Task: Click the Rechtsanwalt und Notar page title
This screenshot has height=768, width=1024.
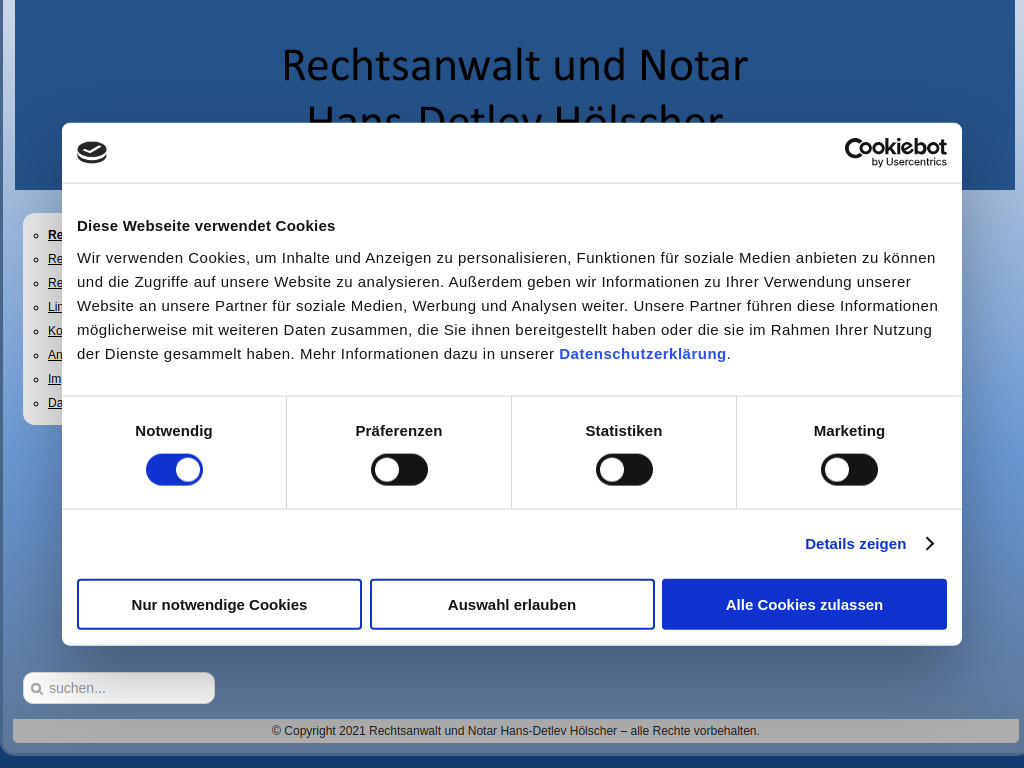Action: point(515,65)
